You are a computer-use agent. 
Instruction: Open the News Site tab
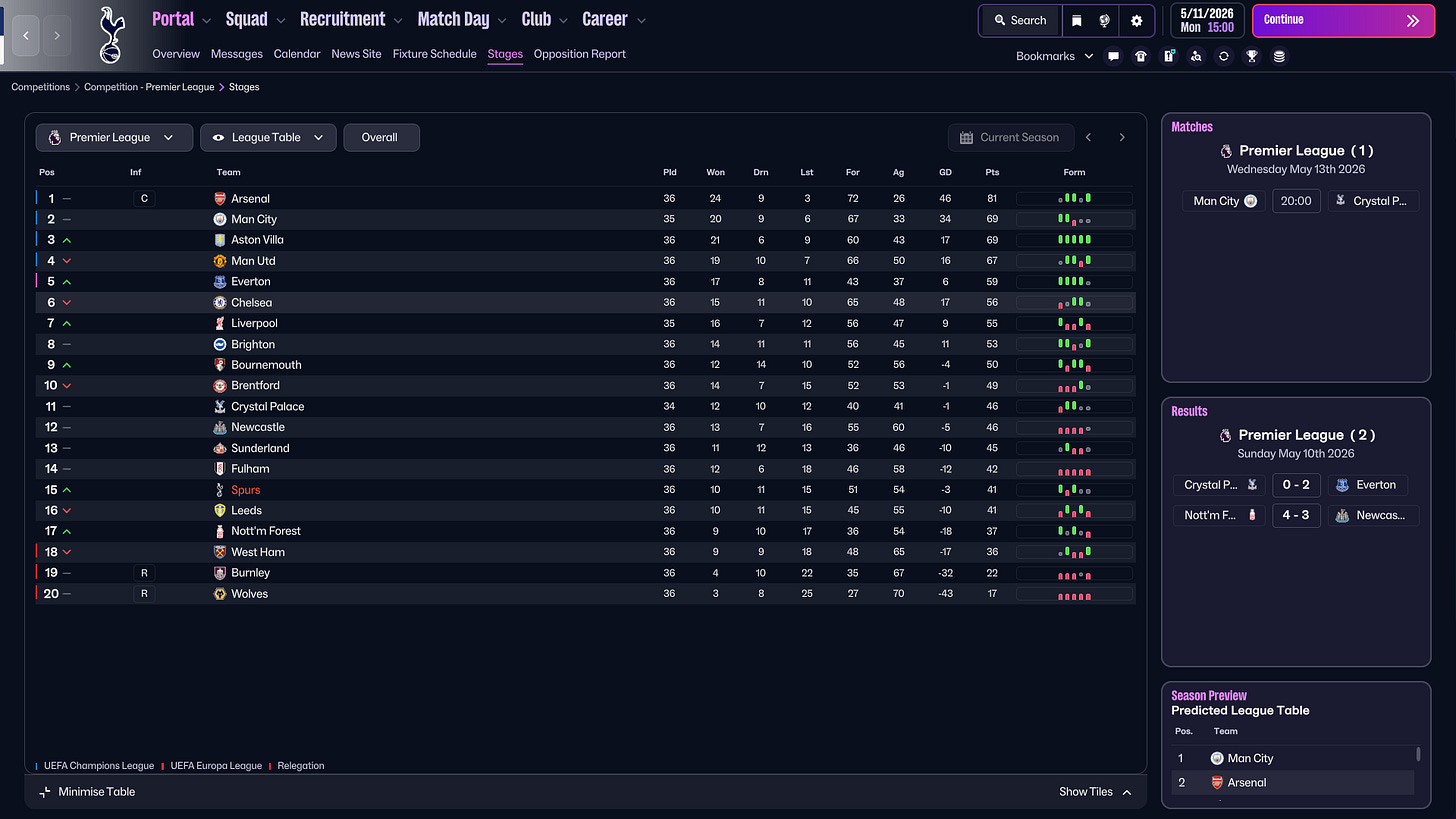coord(356,54)
